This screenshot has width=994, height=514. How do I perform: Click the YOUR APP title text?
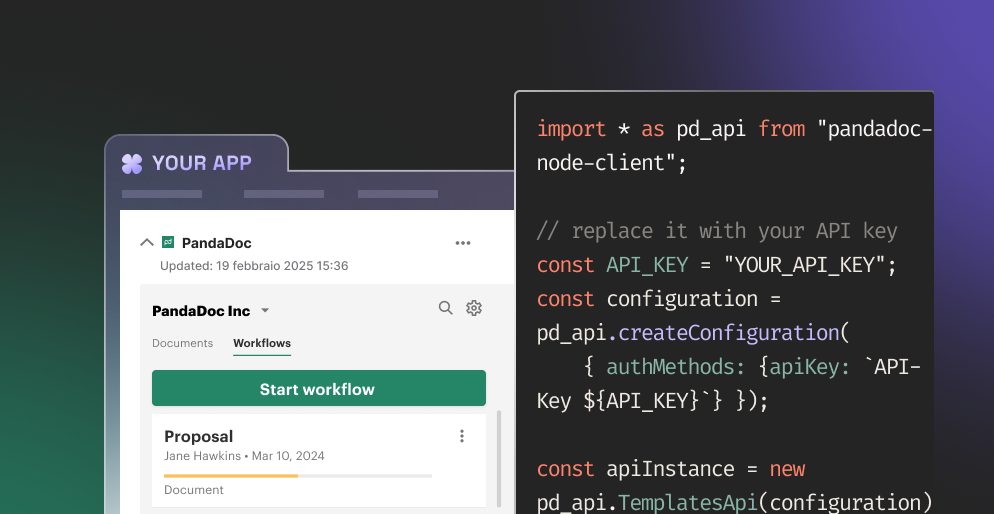[x=201, y=163]
